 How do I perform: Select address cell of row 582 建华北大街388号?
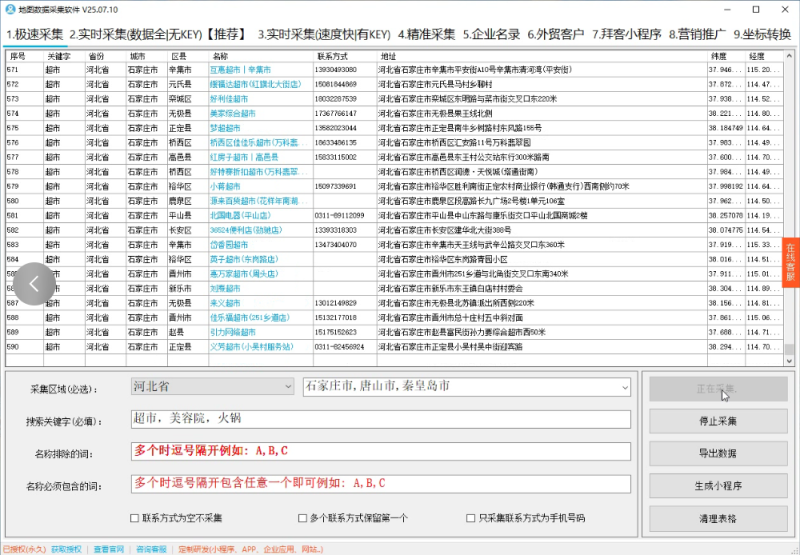(x=542, y=230)
